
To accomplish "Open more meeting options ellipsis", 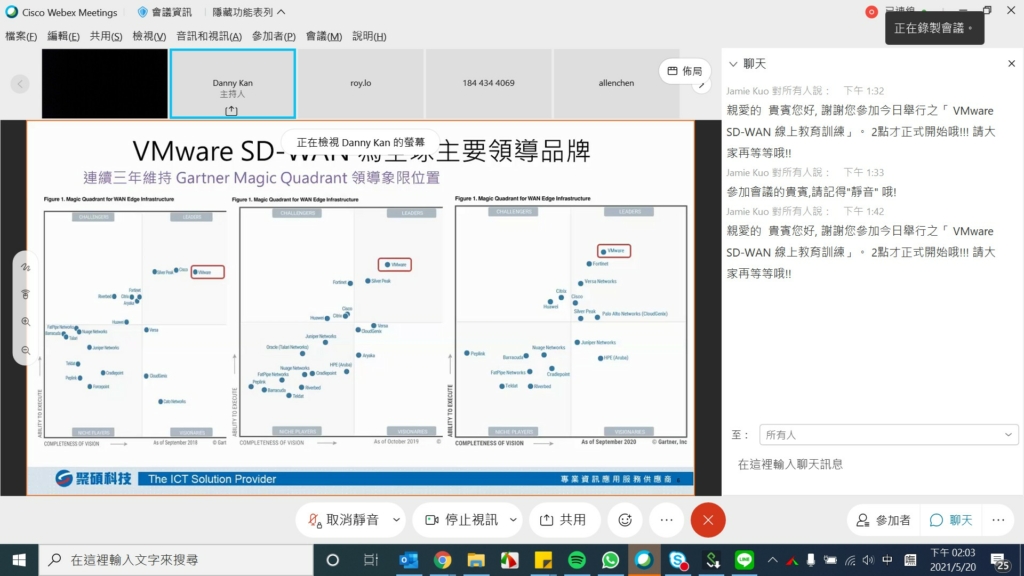I will pyautogui.click(x=666, y=520).
